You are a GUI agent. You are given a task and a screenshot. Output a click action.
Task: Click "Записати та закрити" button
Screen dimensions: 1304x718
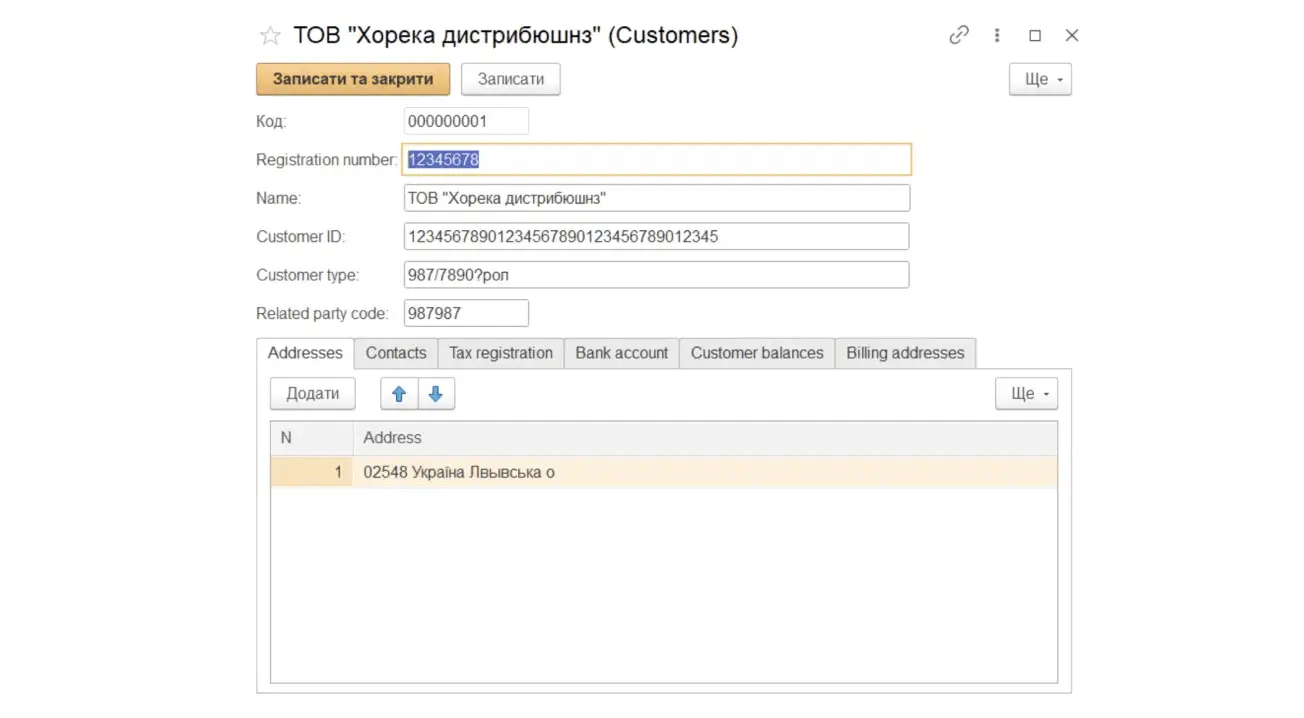coord(353,79)
